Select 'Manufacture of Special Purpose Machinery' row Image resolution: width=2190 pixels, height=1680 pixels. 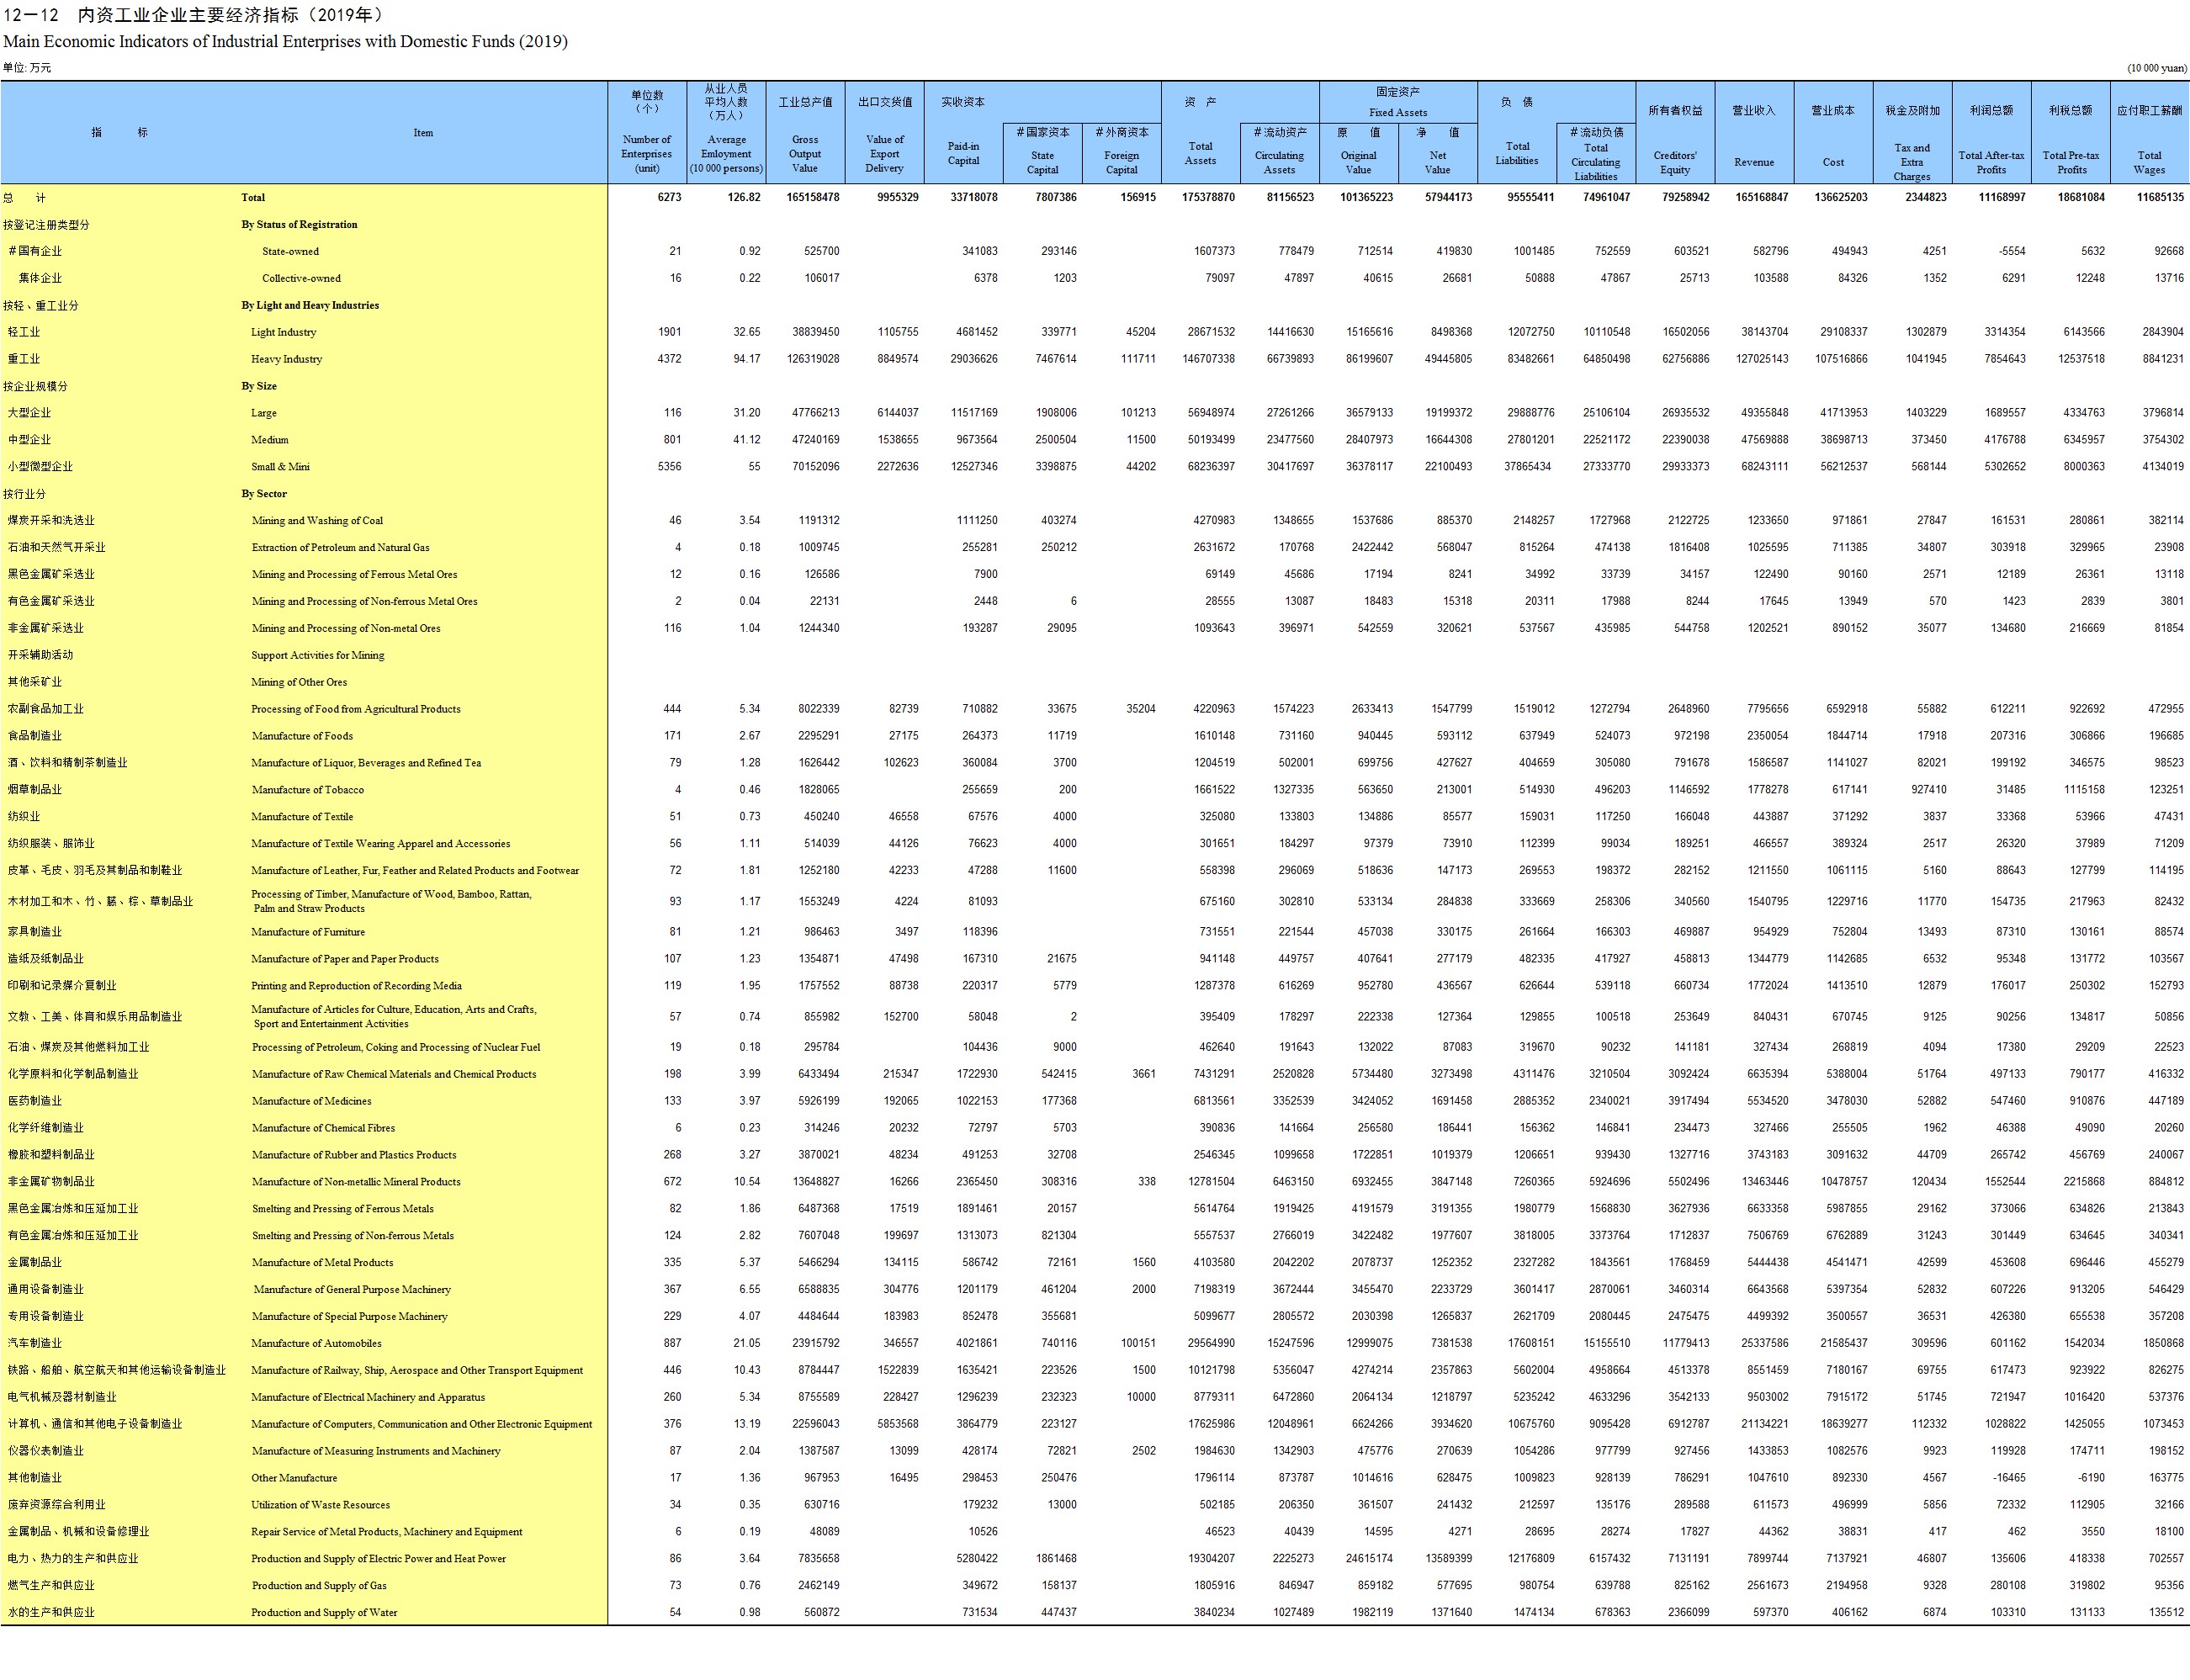pos(349,1317)
